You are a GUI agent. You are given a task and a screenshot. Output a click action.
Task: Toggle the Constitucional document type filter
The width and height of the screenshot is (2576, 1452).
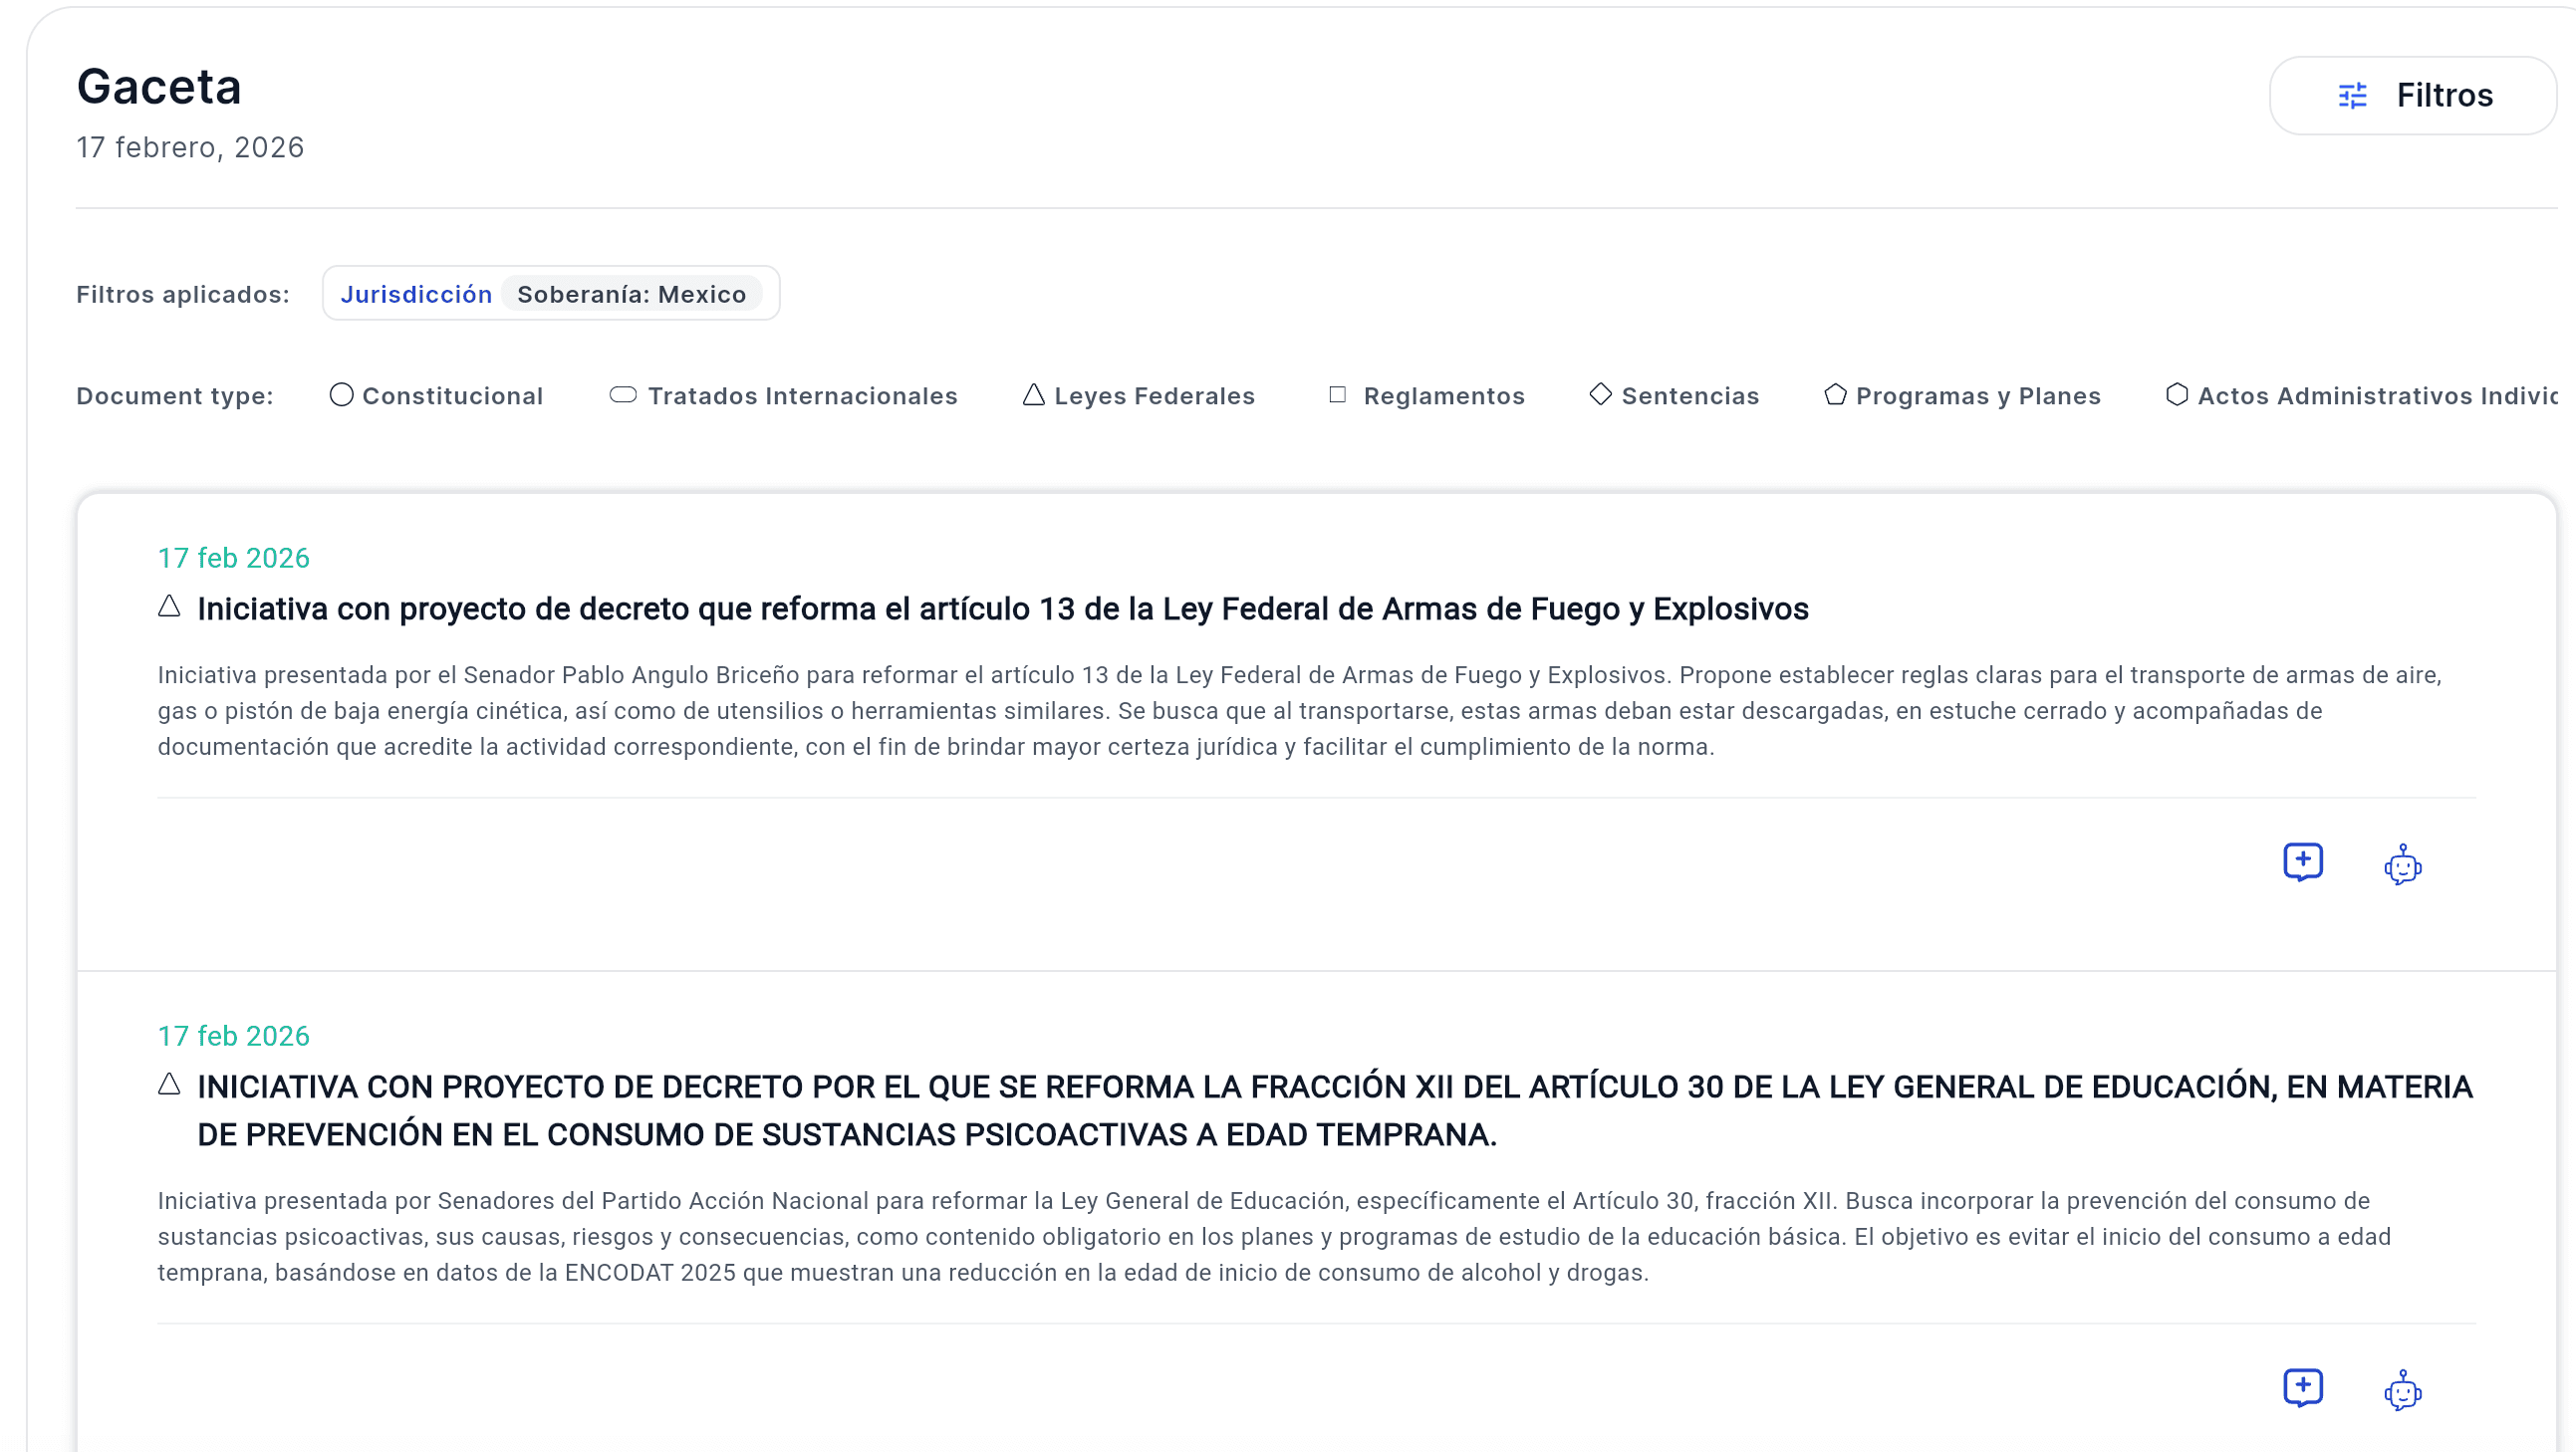[x=437, y=396]
